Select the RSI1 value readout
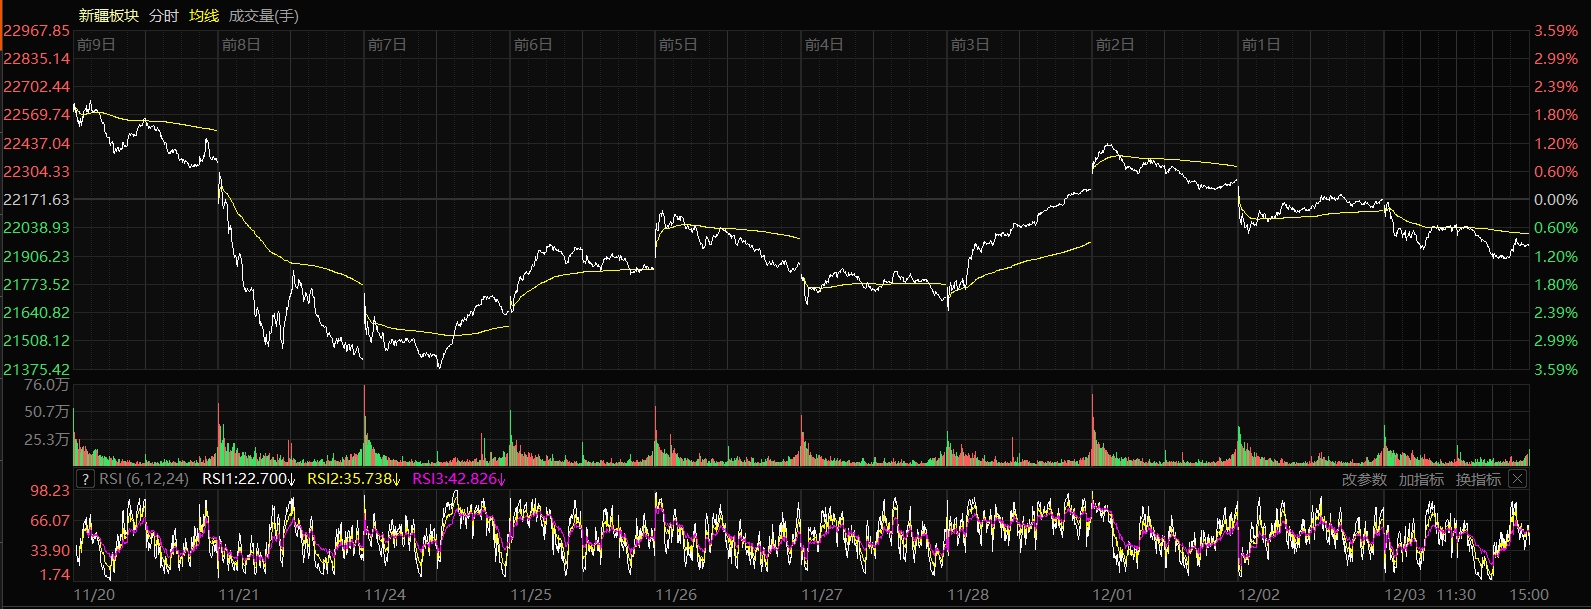This screenshot has height=609, width=1591. pos(248,479)
